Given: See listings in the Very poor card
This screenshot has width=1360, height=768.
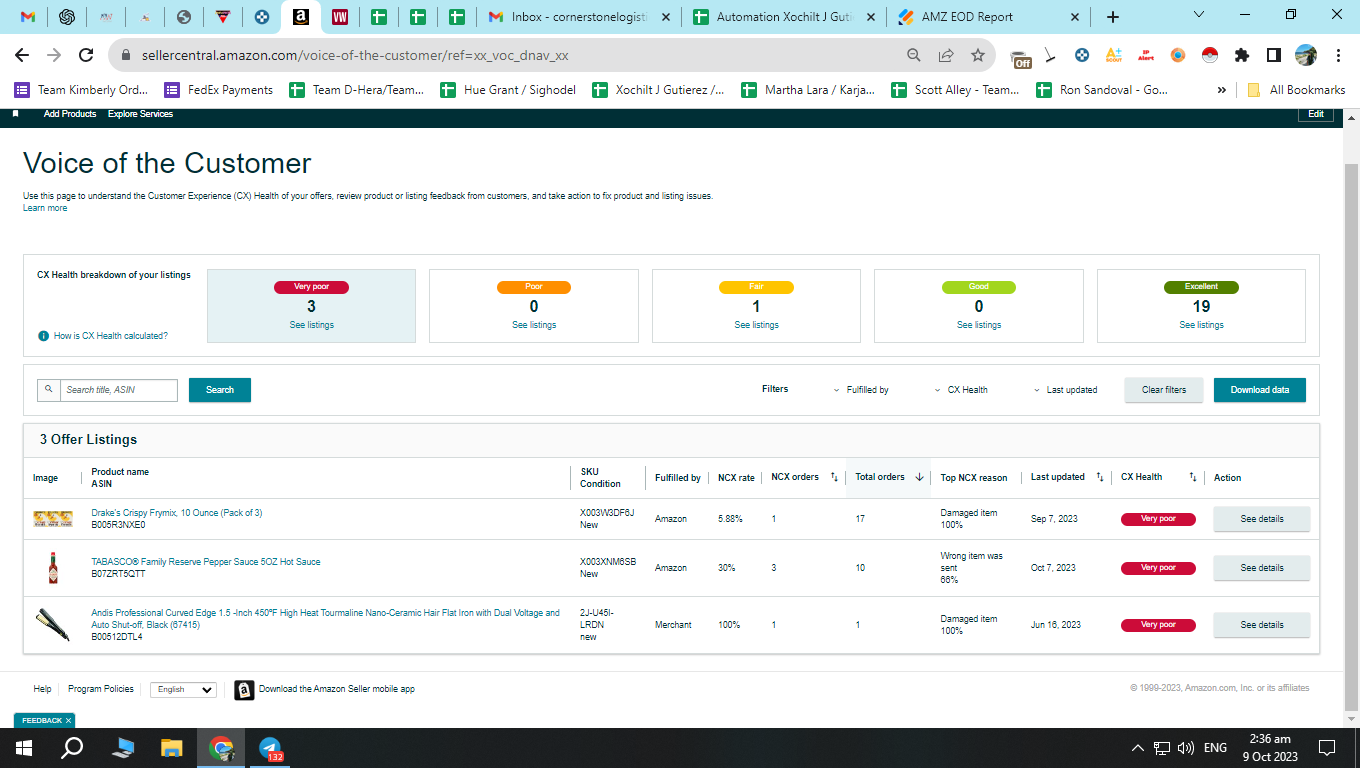Looking at the screenshot, I should pos(311,325).
